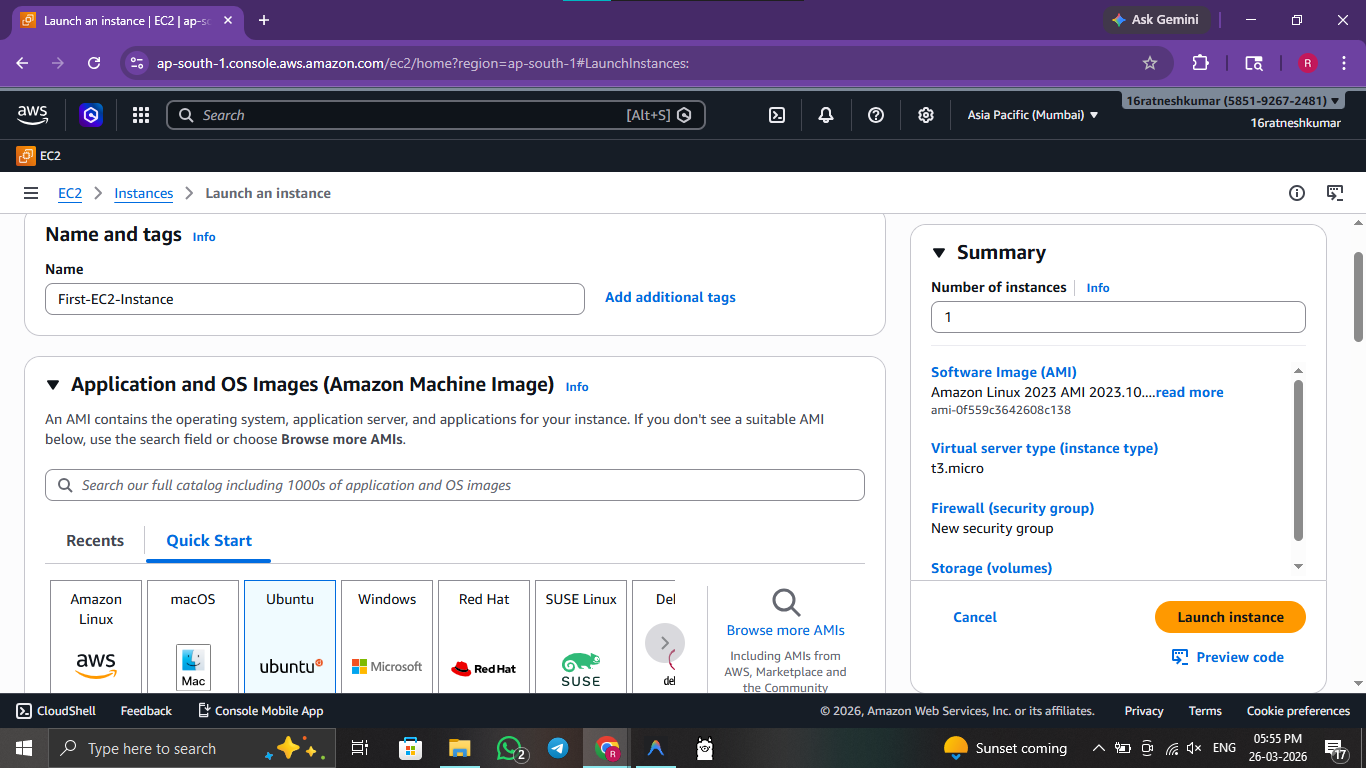Collapse the Summary panel
1366x768 pixels.
coord(939,253)
